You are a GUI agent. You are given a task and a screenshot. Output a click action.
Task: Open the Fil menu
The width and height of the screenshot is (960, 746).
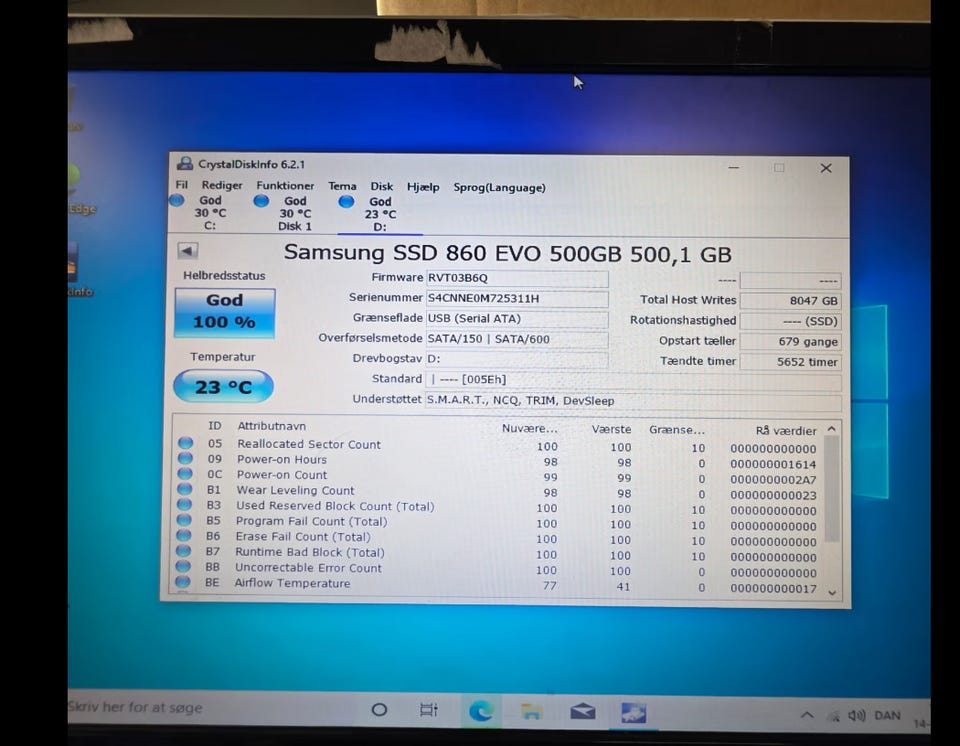tap(181, 184)
